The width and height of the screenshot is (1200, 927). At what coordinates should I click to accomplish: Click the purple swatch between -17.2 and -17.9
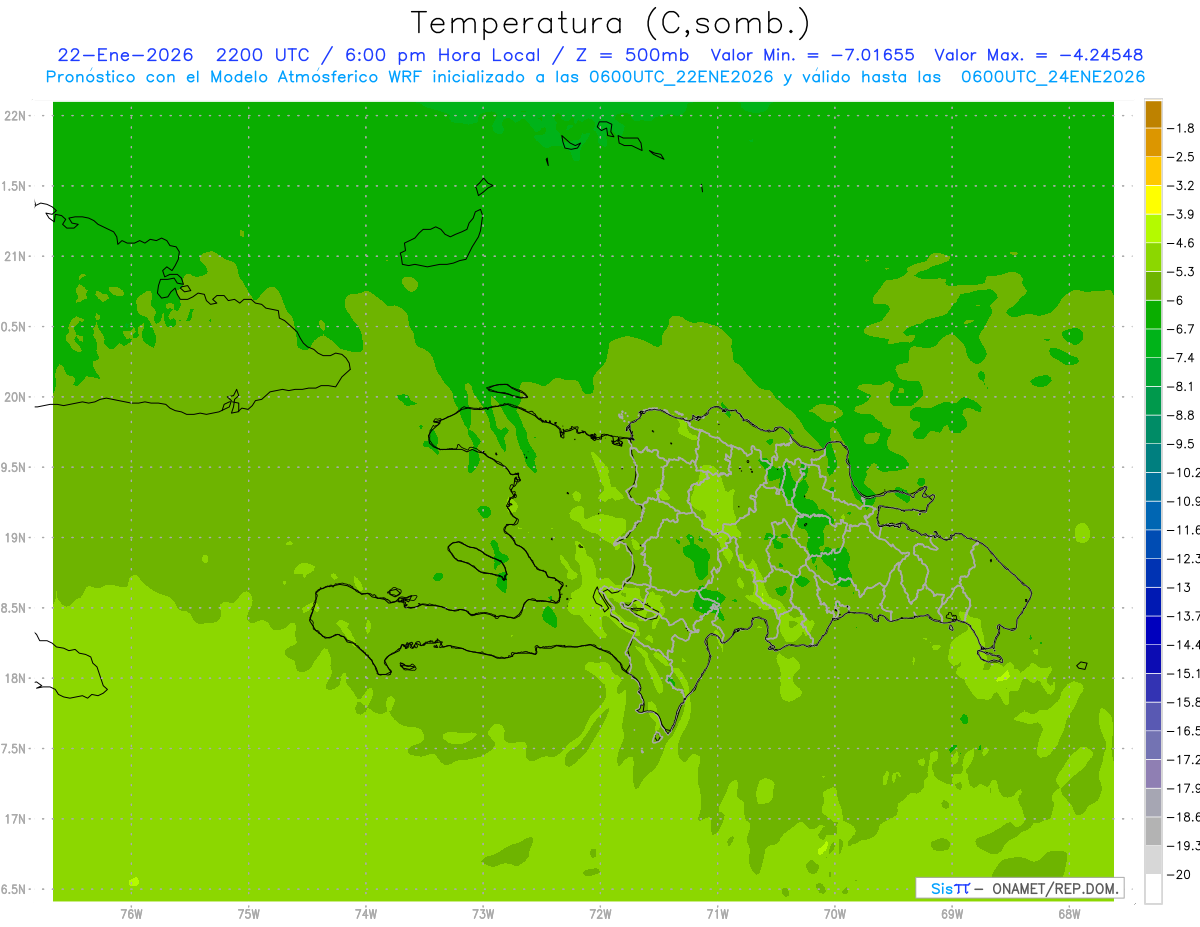tap(1153, 773)
